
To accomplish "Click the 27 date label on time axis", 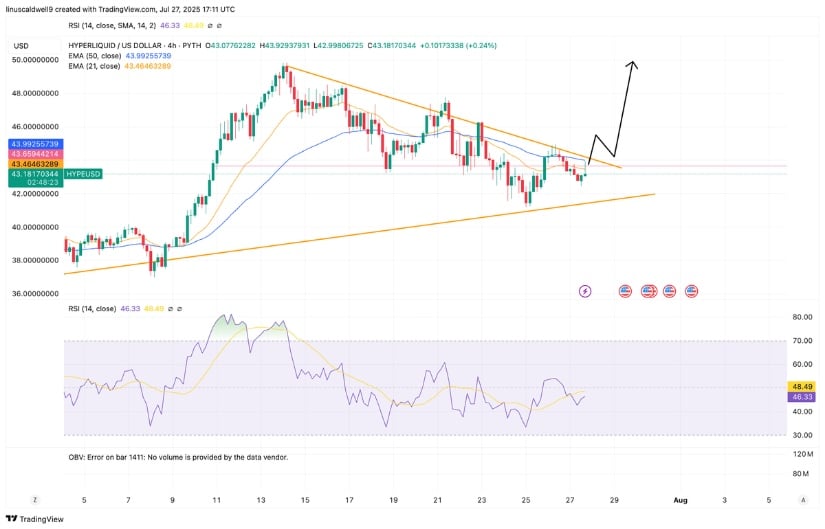I will [570, 500].
